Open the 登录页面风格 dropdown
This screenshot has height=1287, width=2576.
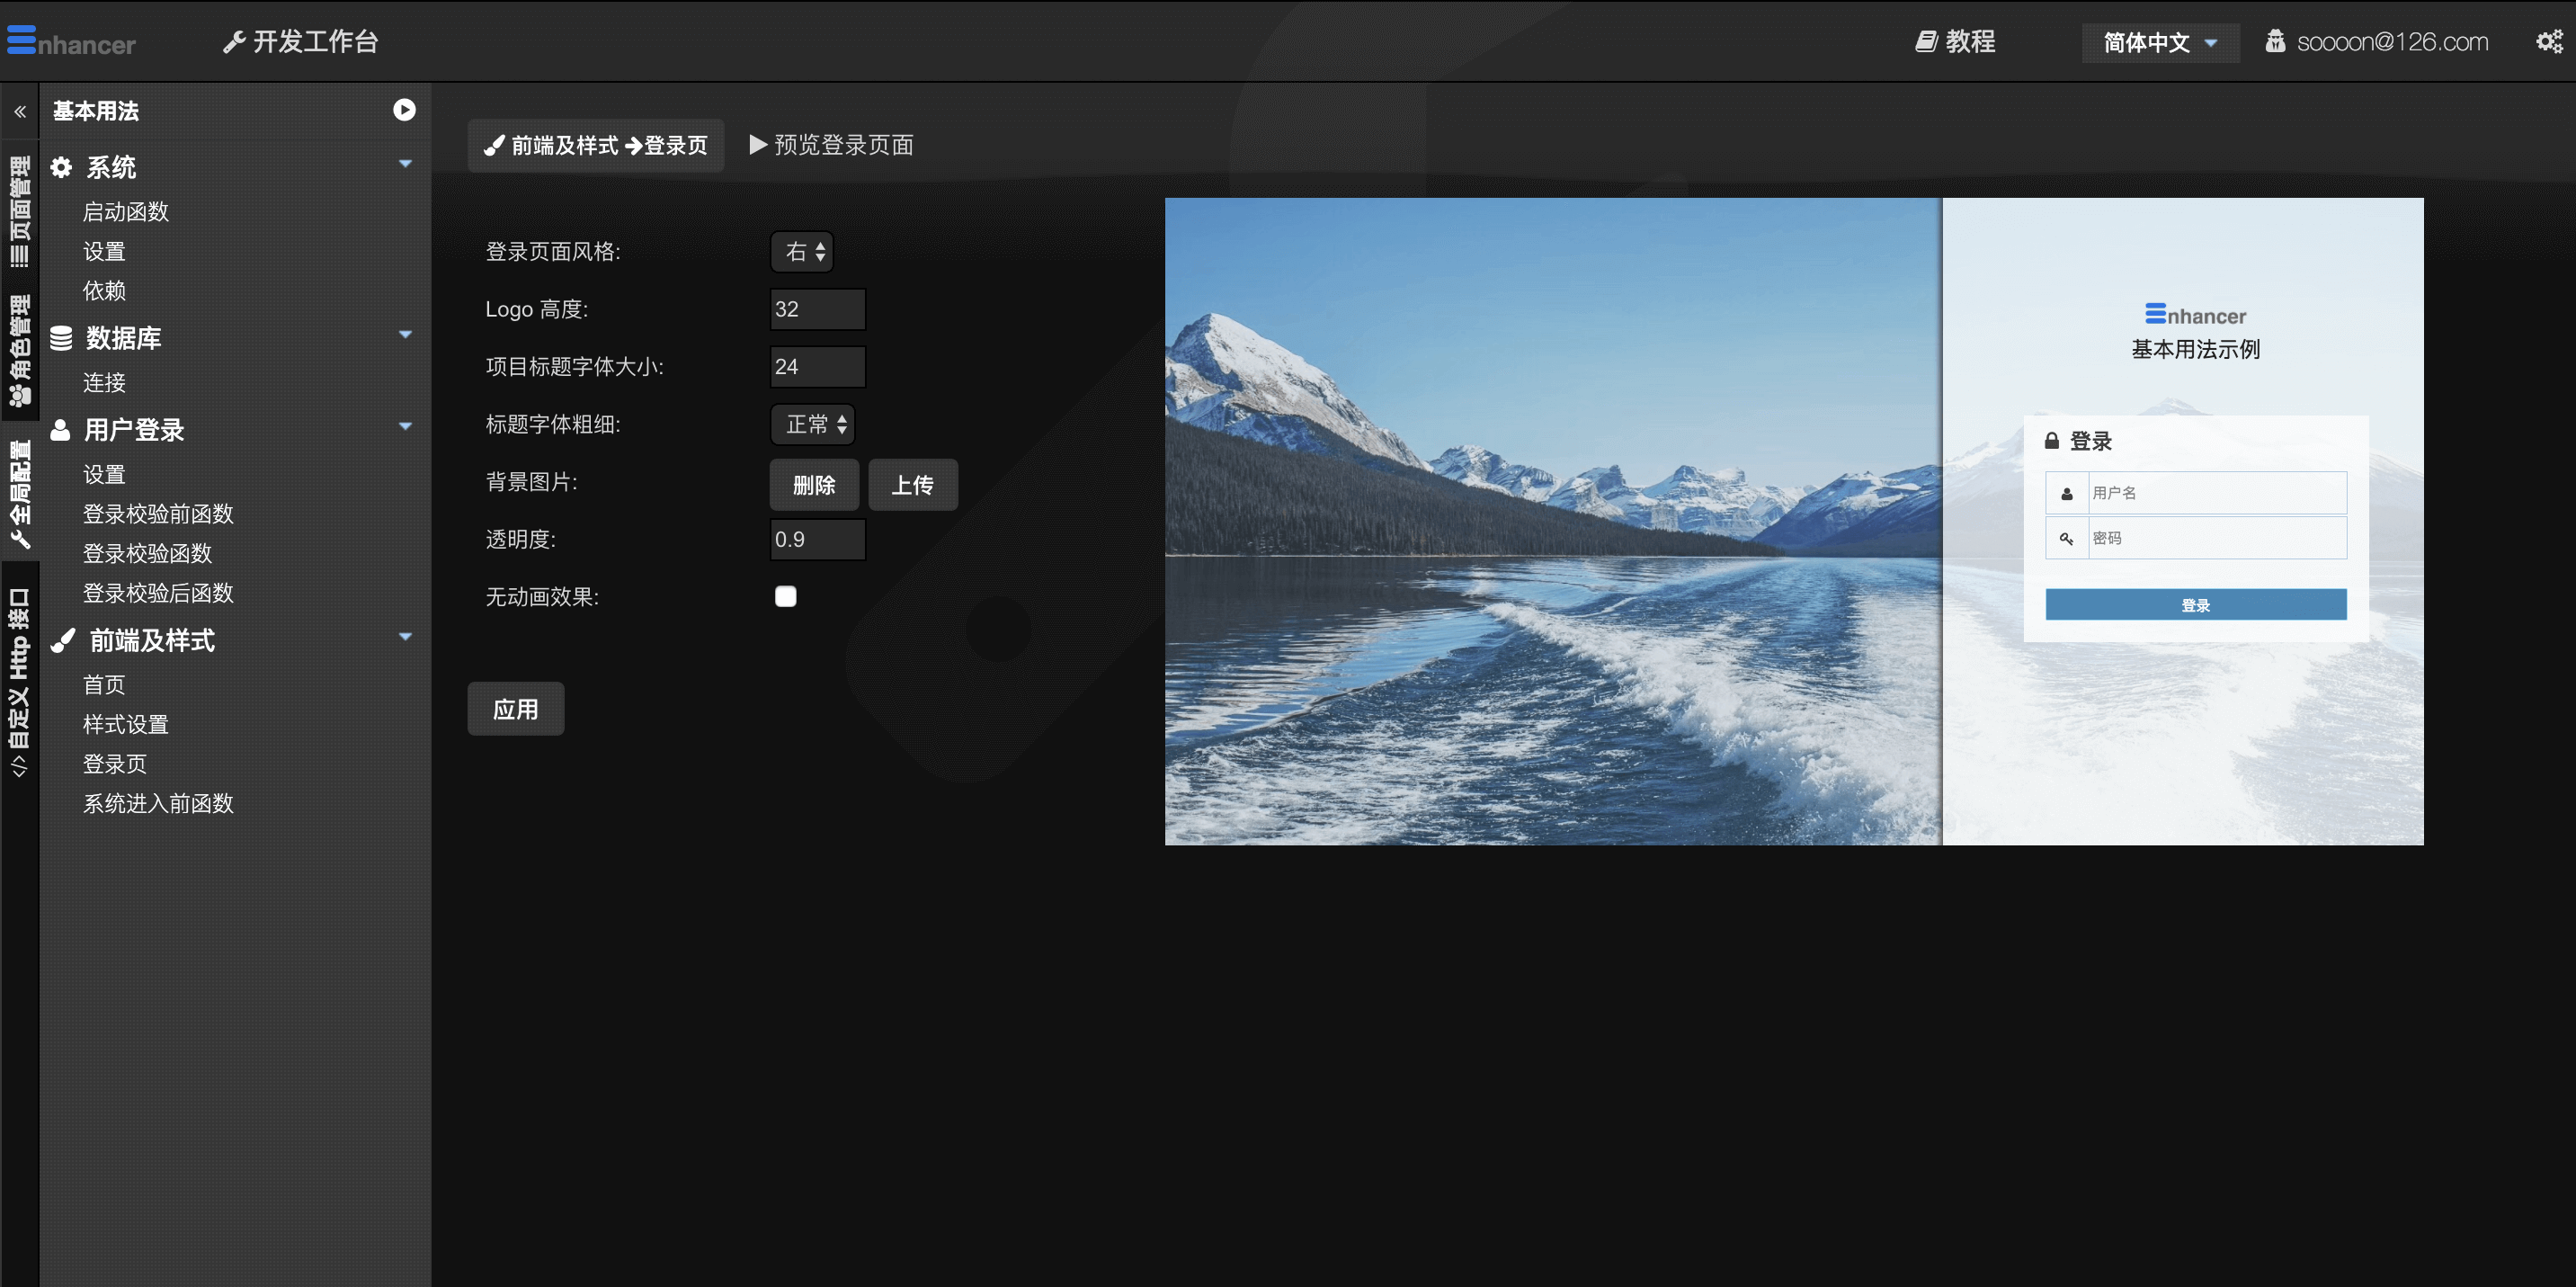click(x=803, y=252)
